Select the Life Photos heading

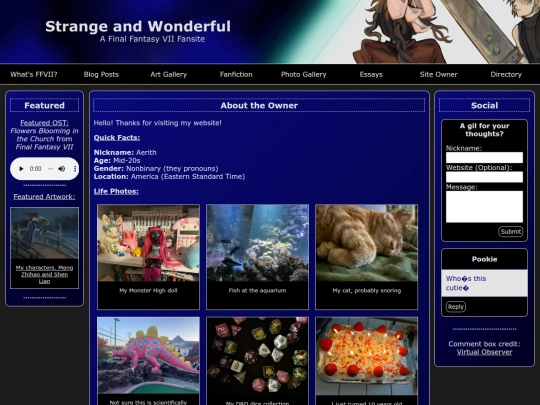[116, 191]
